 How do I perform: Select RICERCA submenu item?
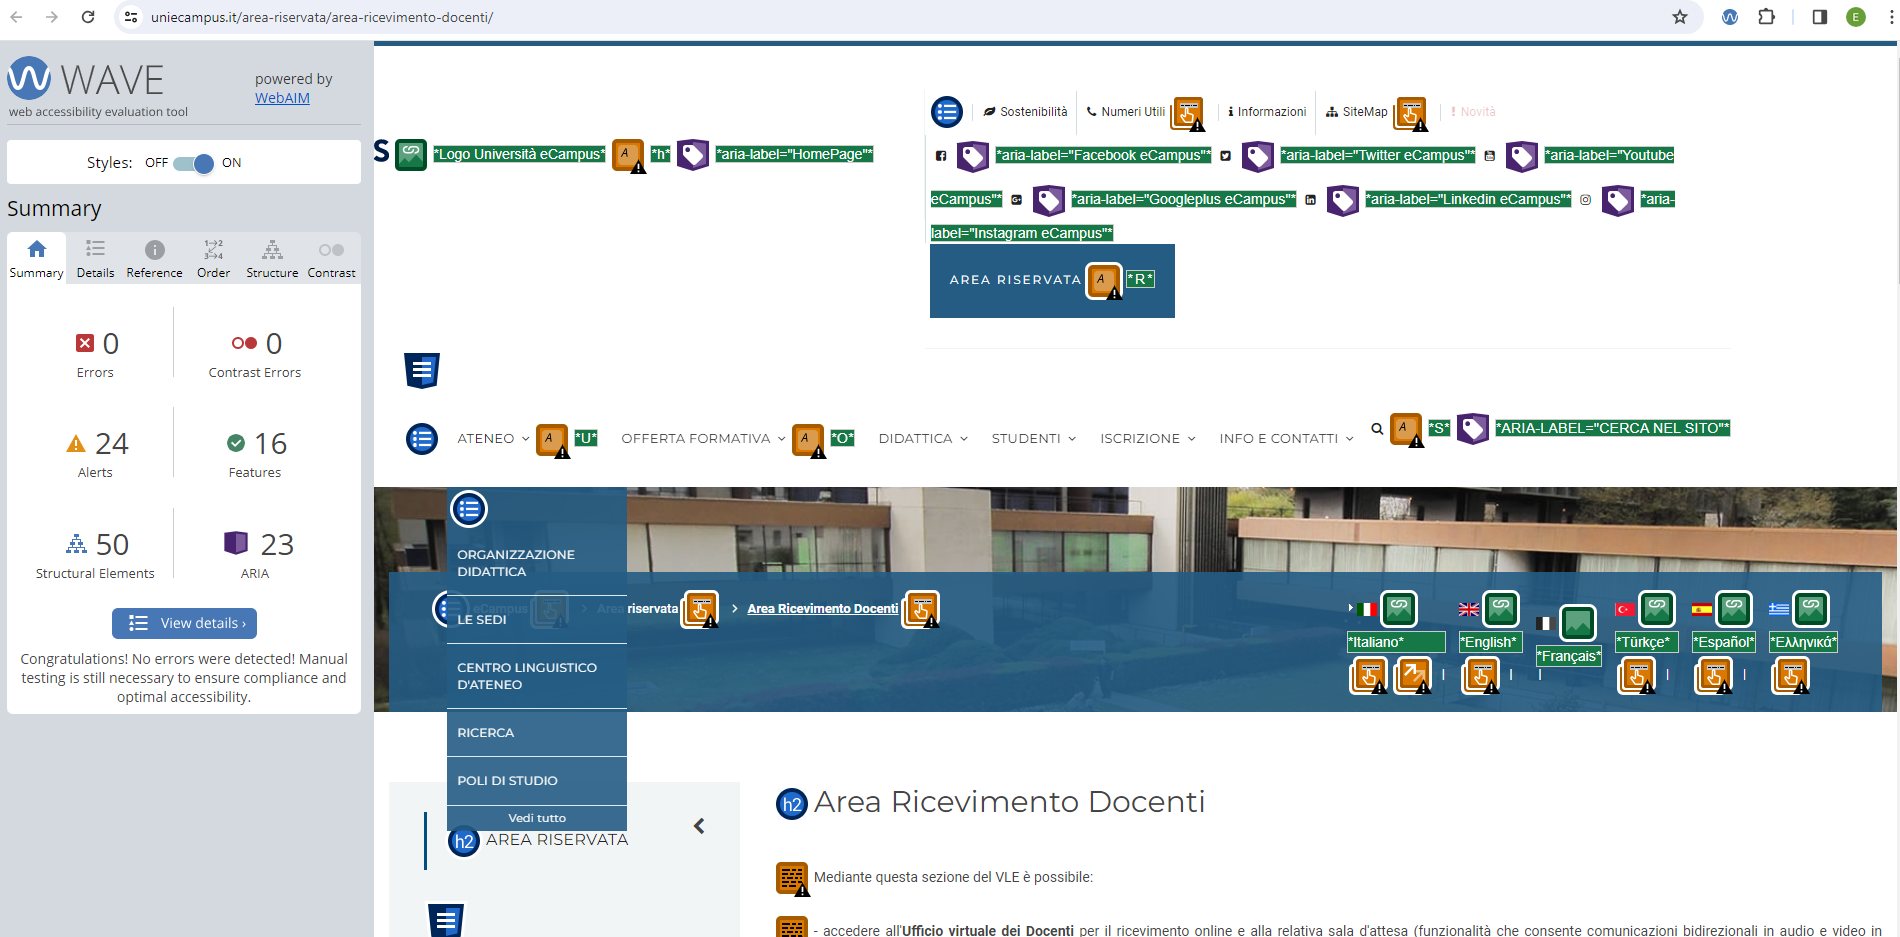coord(537,733)
